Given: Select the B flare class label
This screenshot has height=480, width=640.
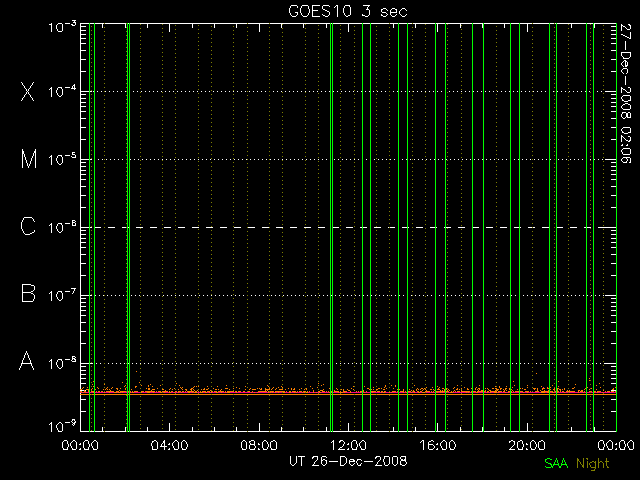Looking at the screenshot, I should coord(28,293).
